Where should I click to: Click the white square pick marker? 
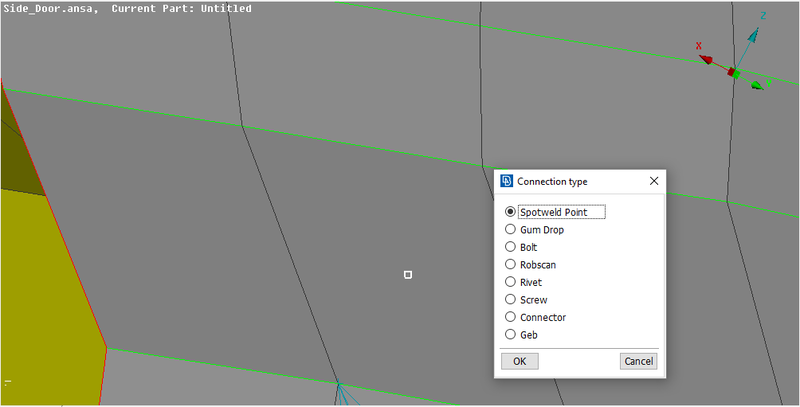pyautogui.click(x=408, y=275)
